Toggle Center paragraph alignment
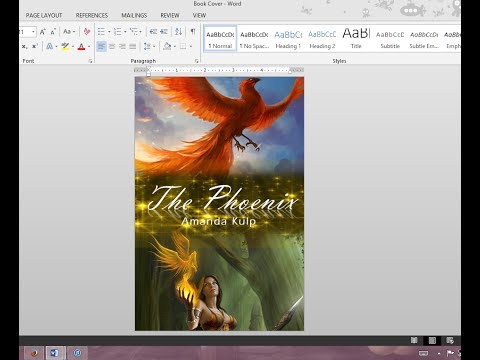This screenshot has height=360, width=480. (x=112, y=46)
